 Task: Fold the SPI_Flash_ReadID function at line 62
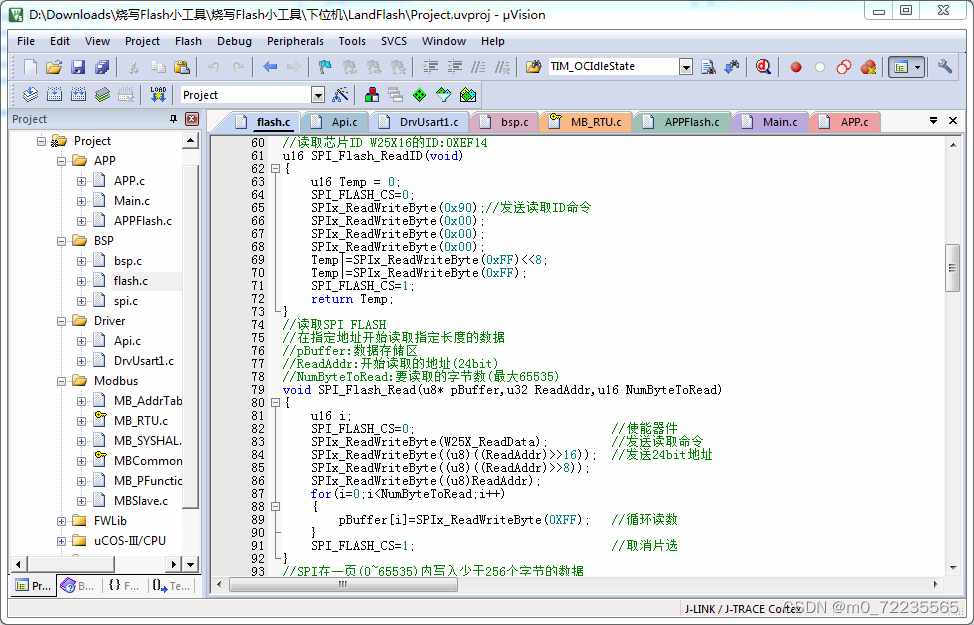pos(275,168)
